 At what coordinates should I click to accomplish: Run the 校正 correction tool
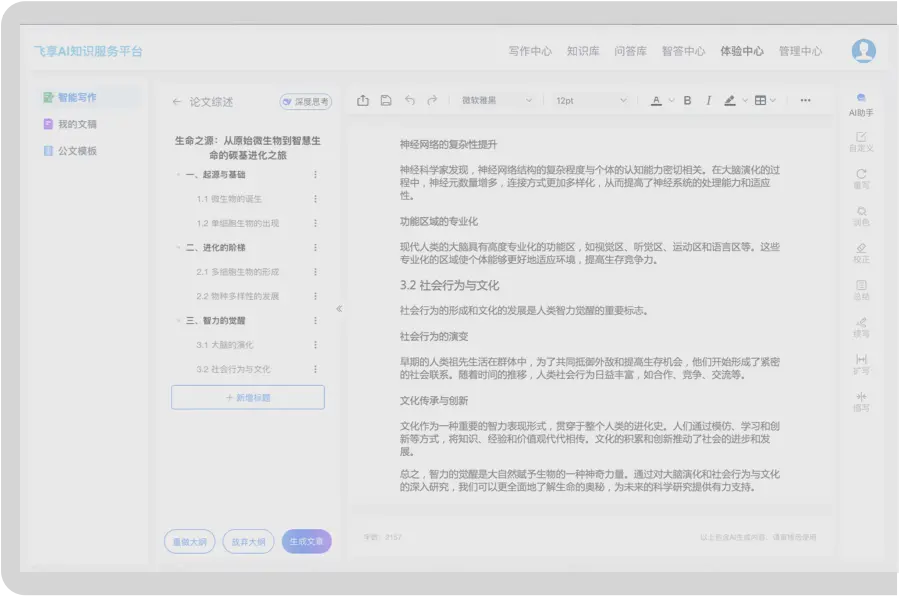861,253
